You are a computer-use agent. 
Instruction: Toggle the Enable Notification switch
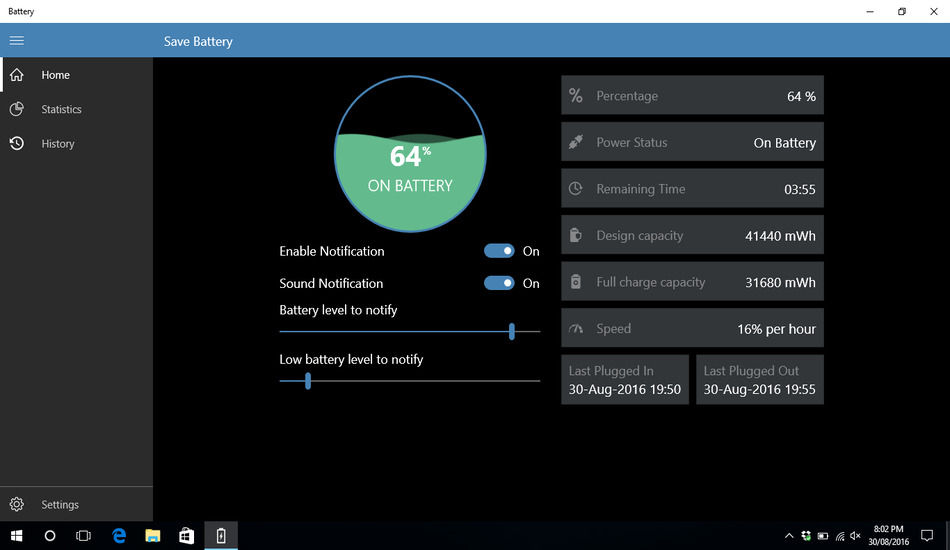click(499, 251)
